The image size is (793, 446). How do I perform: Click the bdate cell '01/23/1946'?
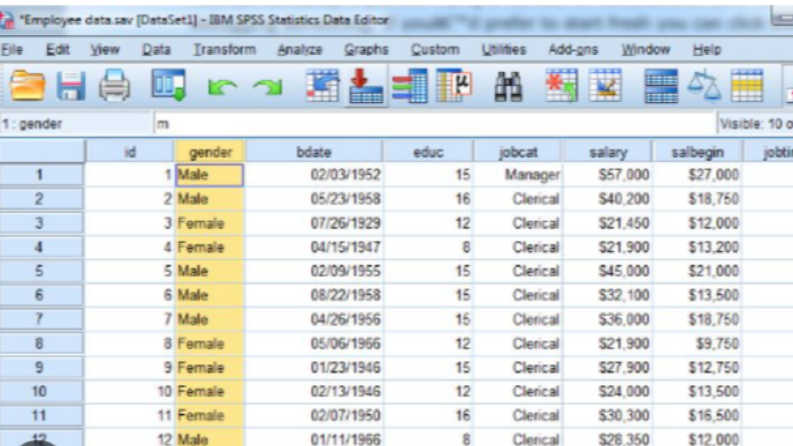(x=314, y=368)
